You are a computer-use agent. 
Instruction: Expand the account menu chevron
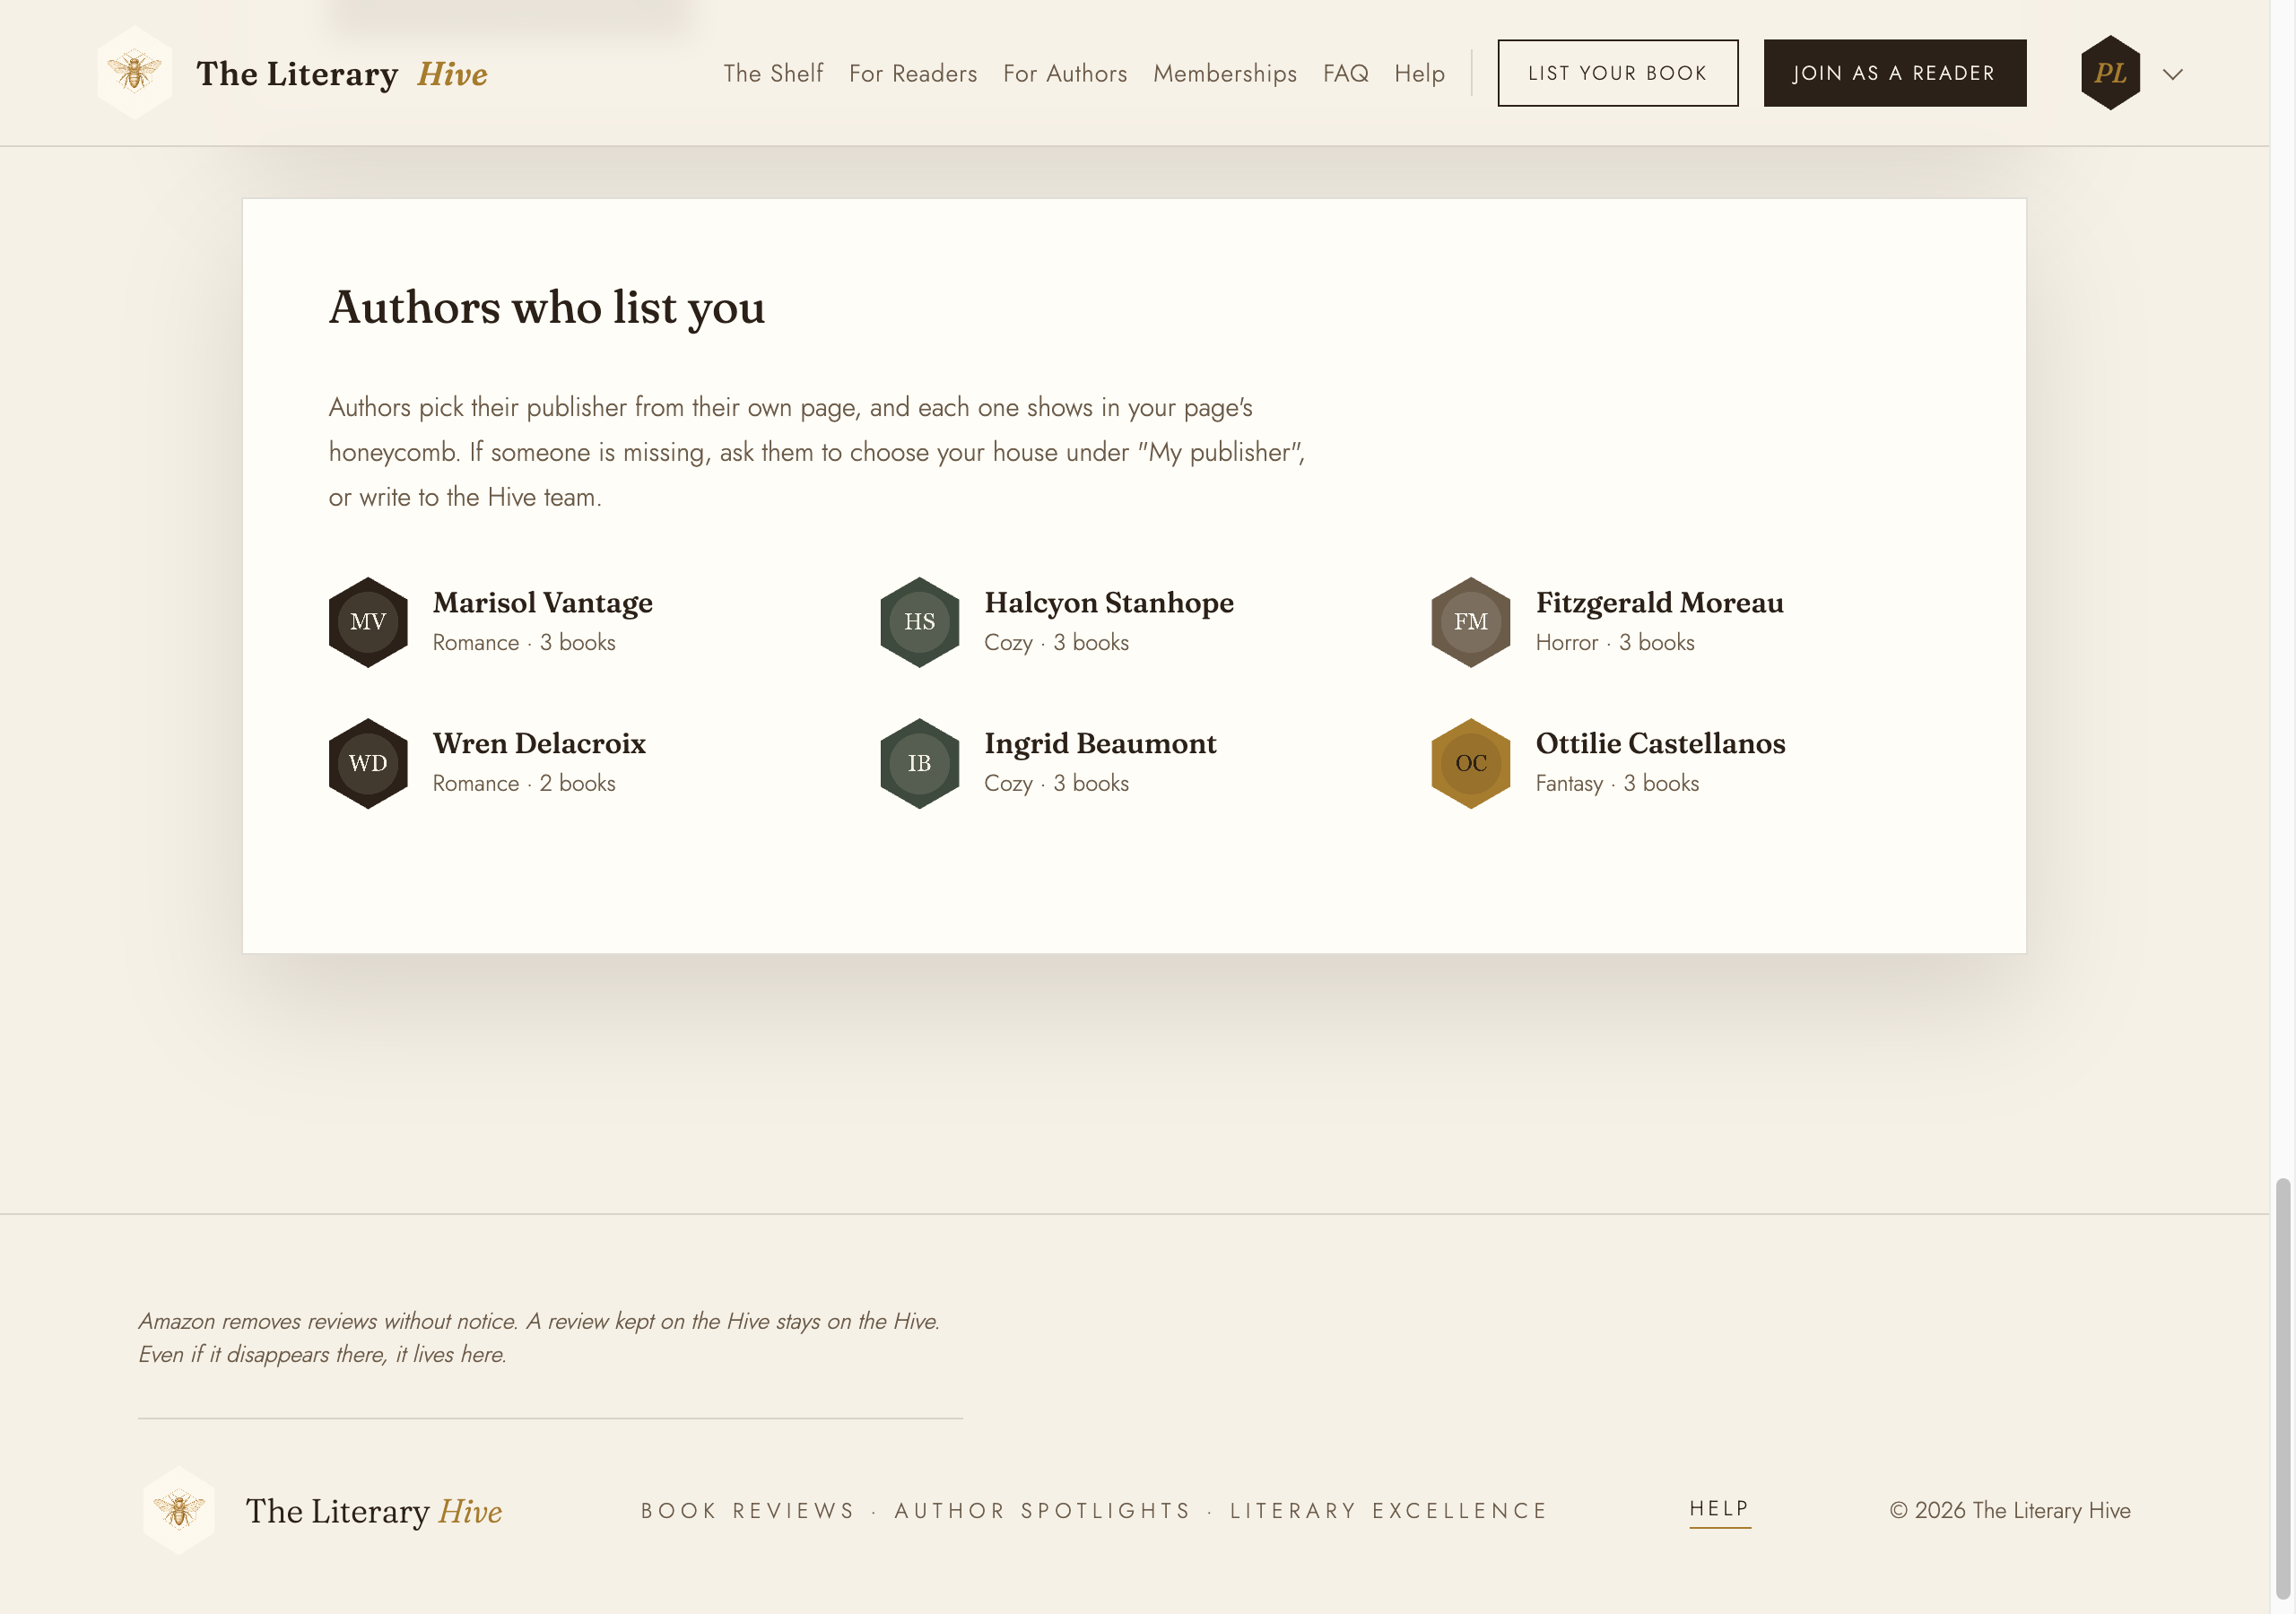(2172, 74)
